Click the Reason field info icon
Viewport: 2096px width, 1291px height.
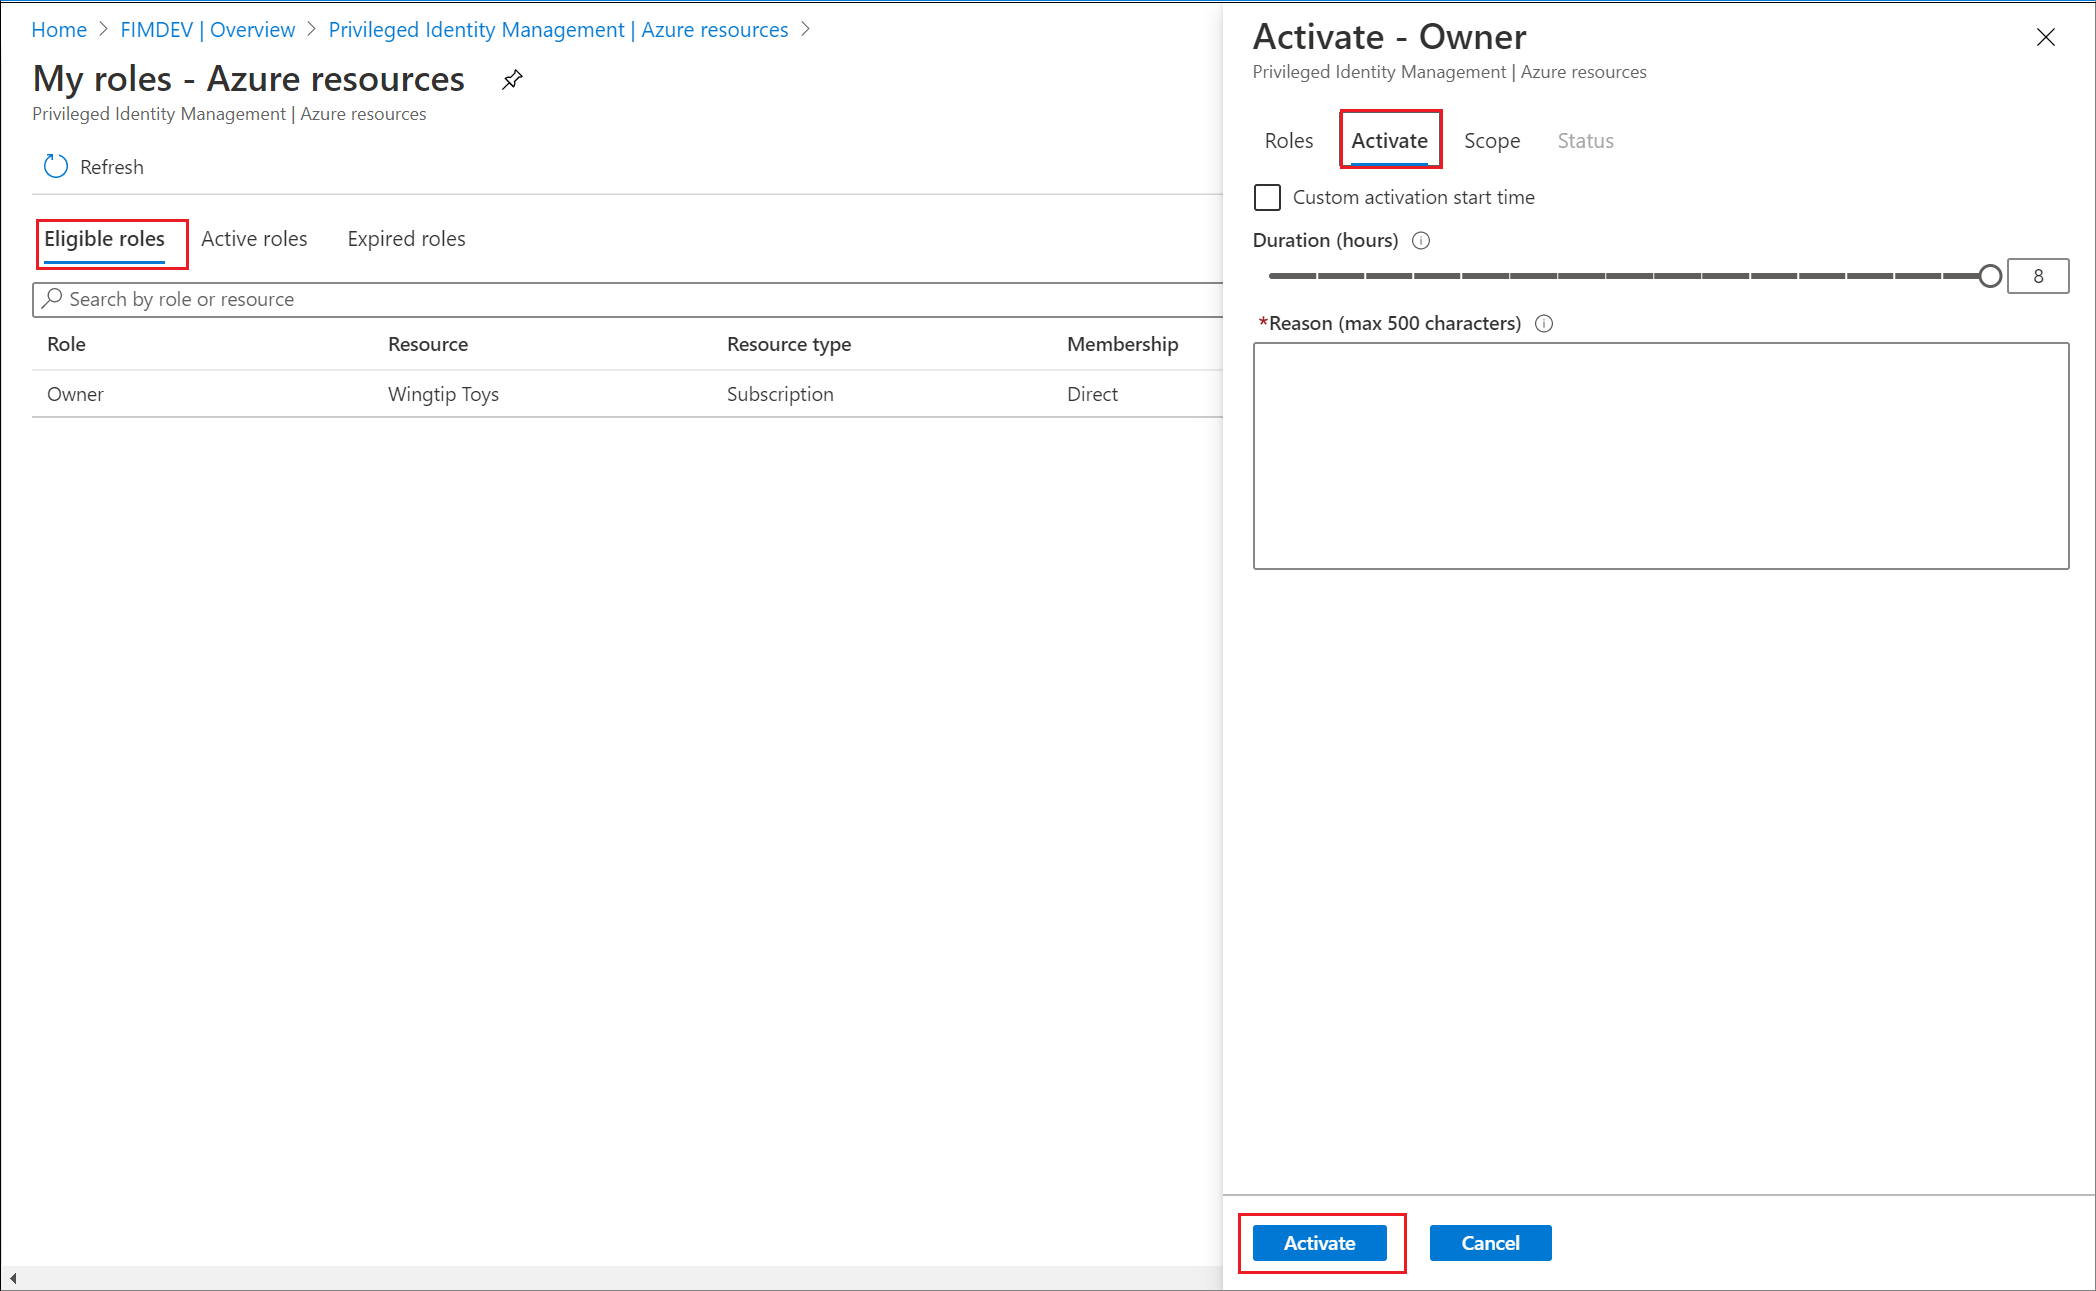coord(1547,322)
